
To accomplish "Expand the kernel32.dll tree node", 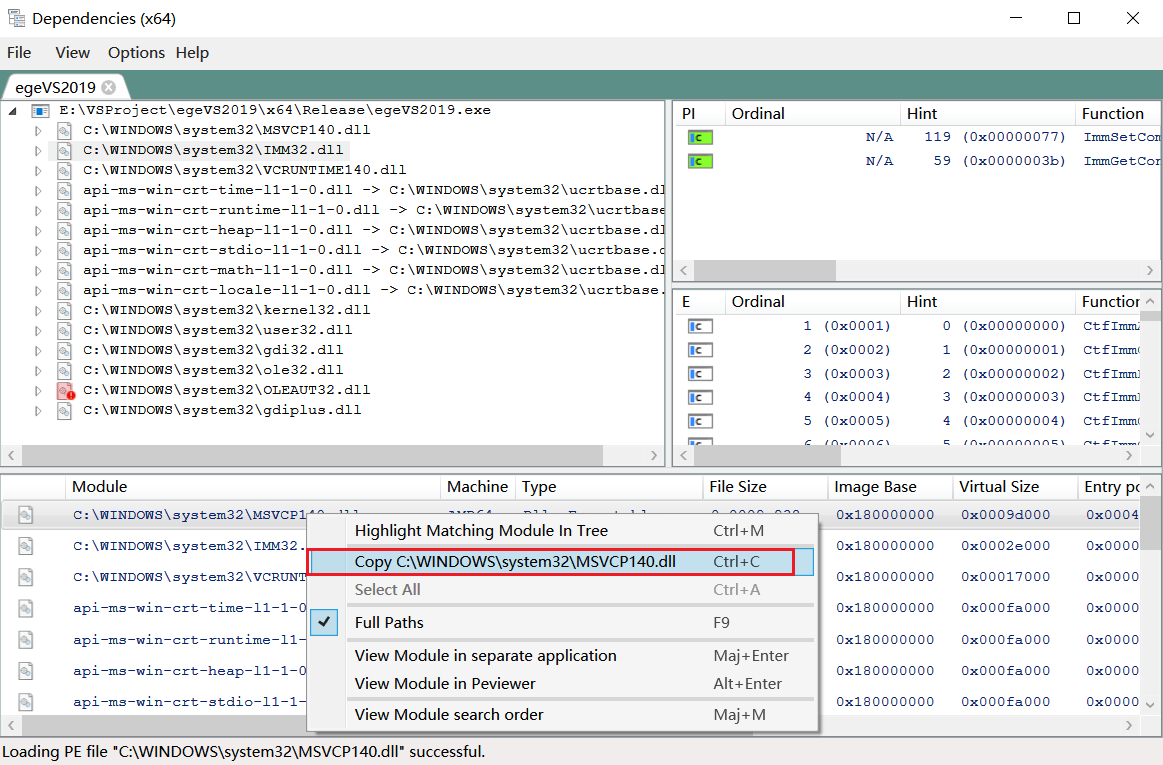I will coord(38,310).
